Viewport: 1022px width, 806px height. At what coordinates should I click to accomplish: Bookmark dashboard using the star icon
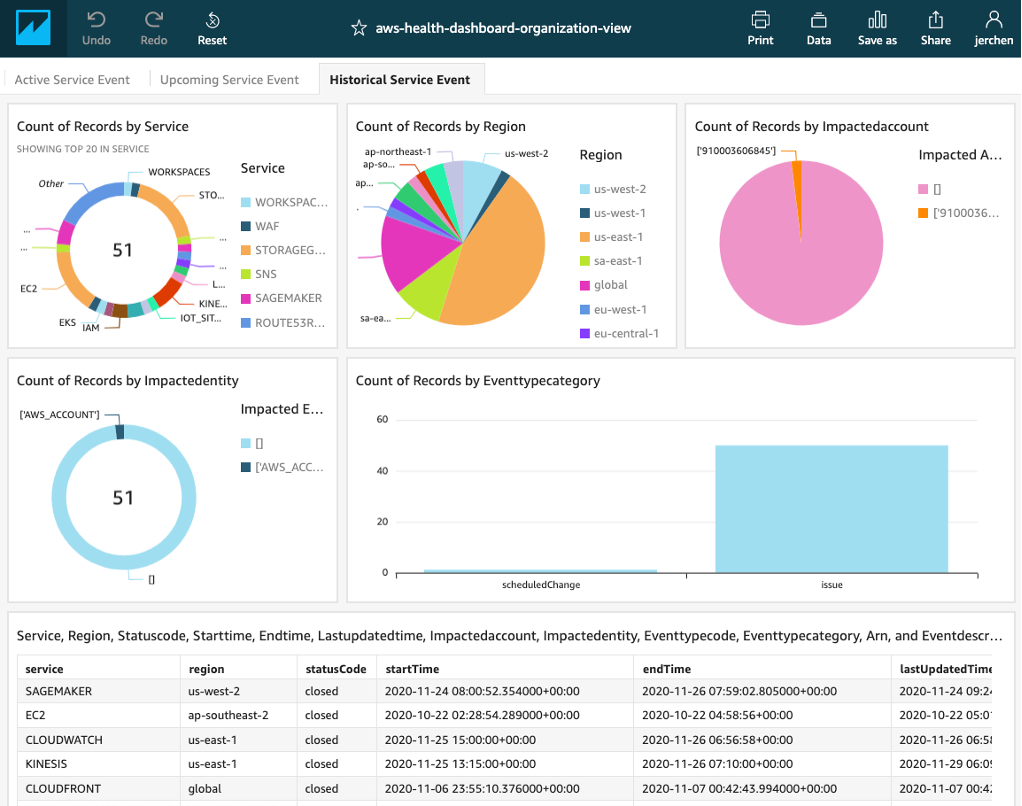pos(359,28)
